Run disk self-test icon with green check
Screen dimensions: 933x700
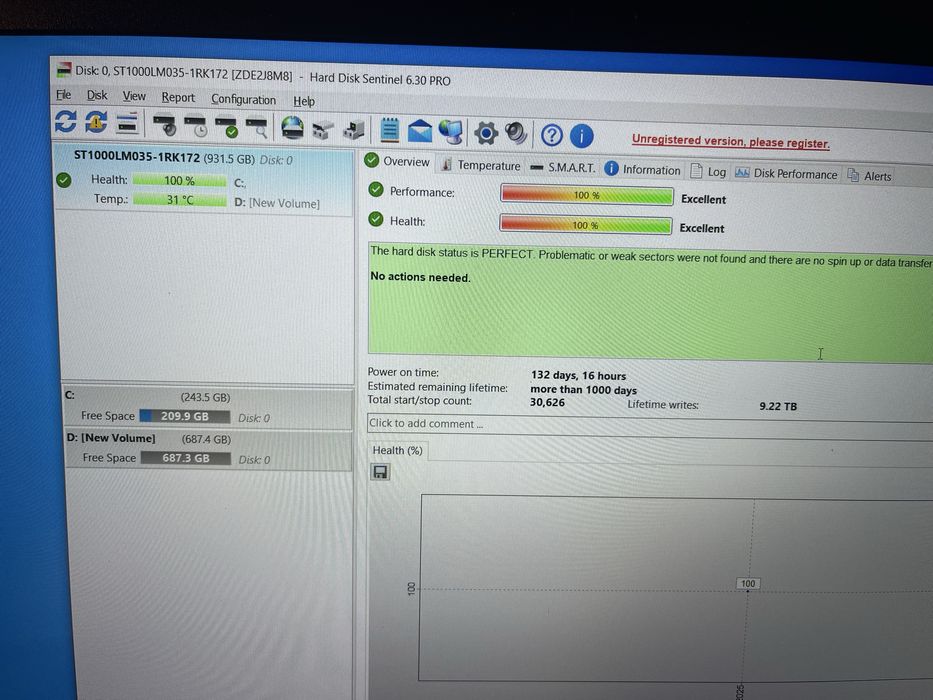[x=227, y=127]
